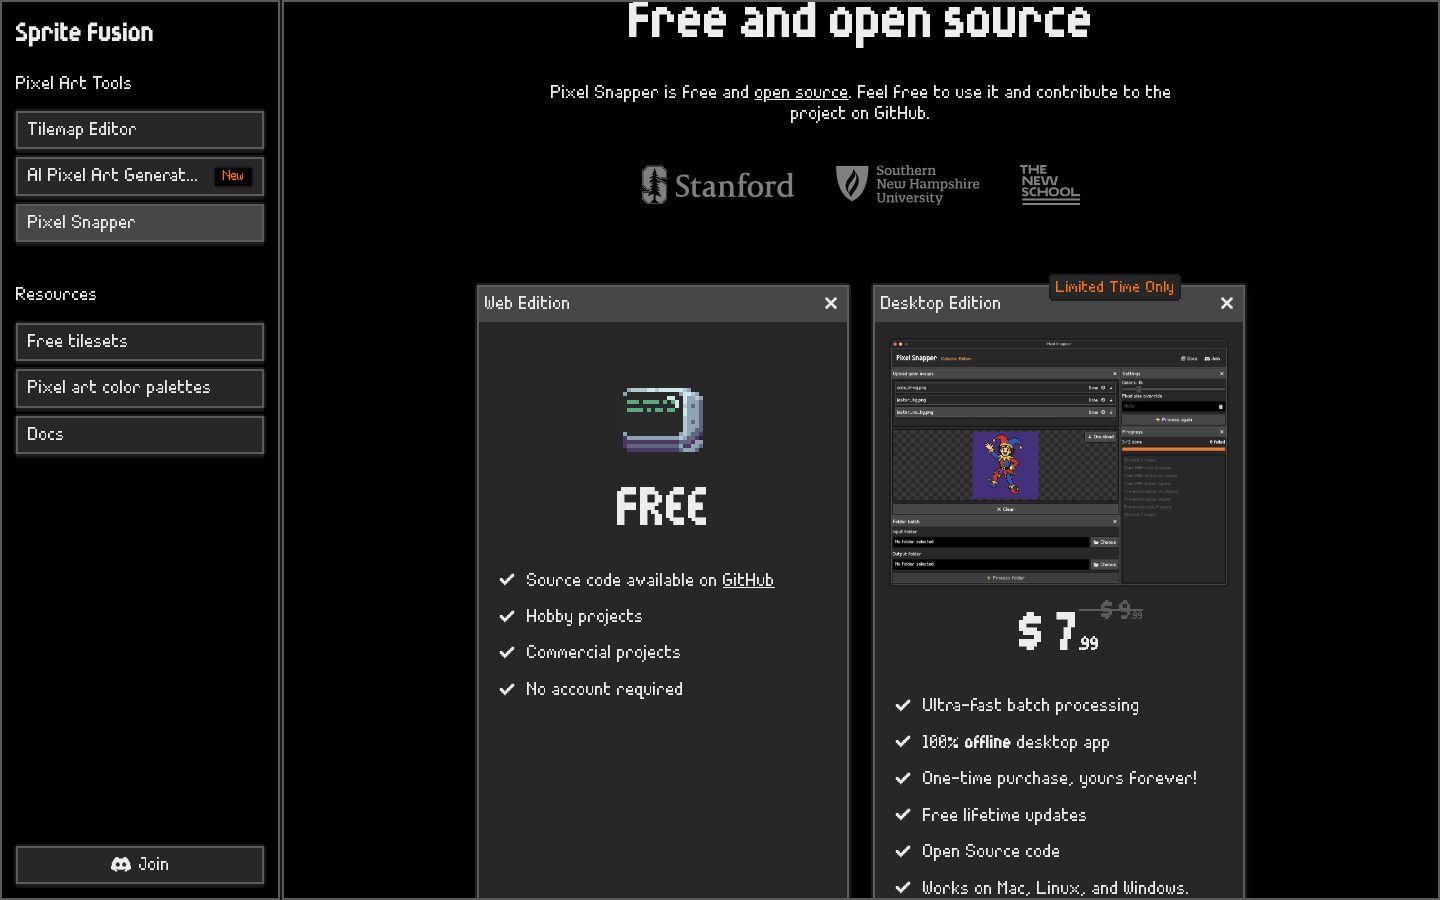This screenshot has width=1440, height=900.
Task: Select Pixel Snapper in the sidebar
Action: [139, 223]
